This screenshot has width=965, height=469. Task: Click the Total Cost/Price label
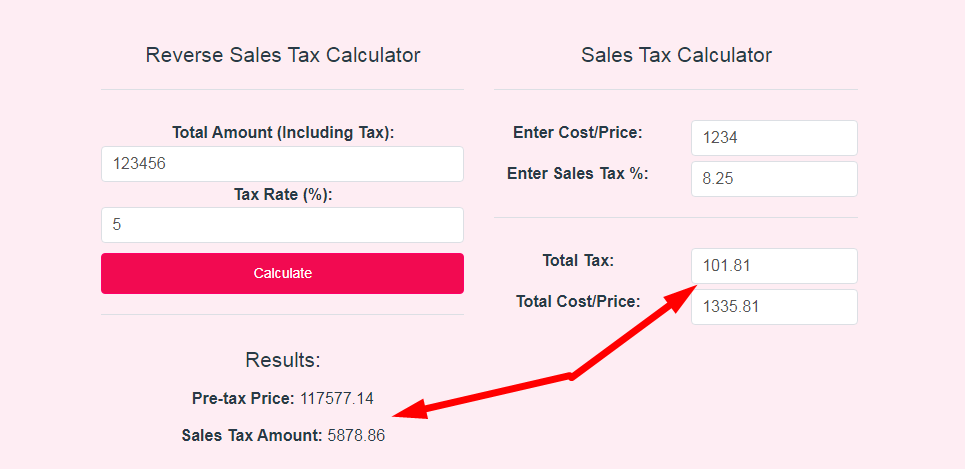578,302
